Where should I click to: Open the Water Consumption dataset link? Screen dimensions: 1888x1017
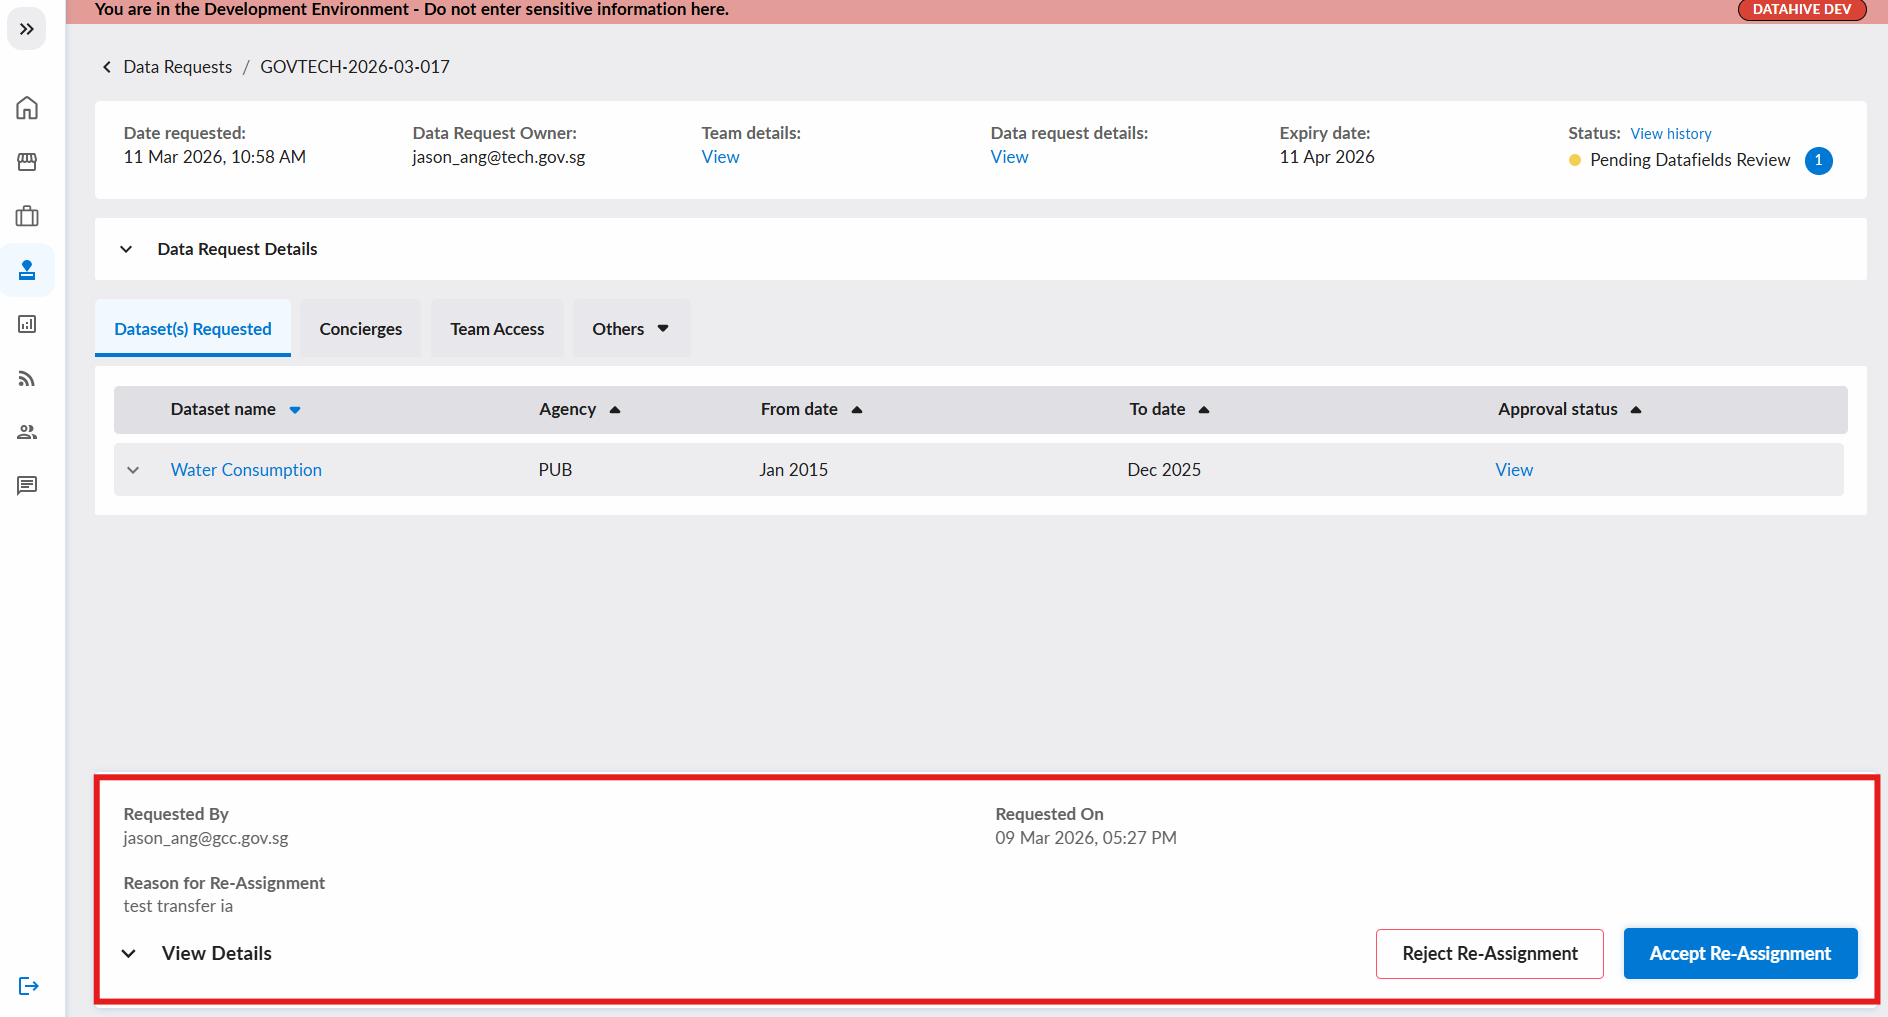tap(246, 470)
